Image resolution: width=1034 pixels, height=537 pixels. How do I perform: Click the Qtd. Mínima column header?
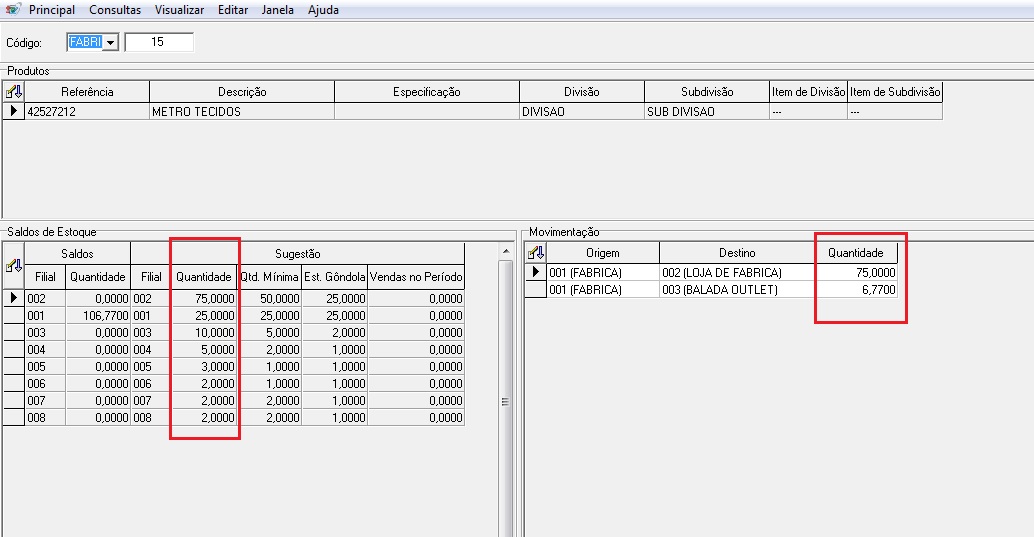coord(269,276)
